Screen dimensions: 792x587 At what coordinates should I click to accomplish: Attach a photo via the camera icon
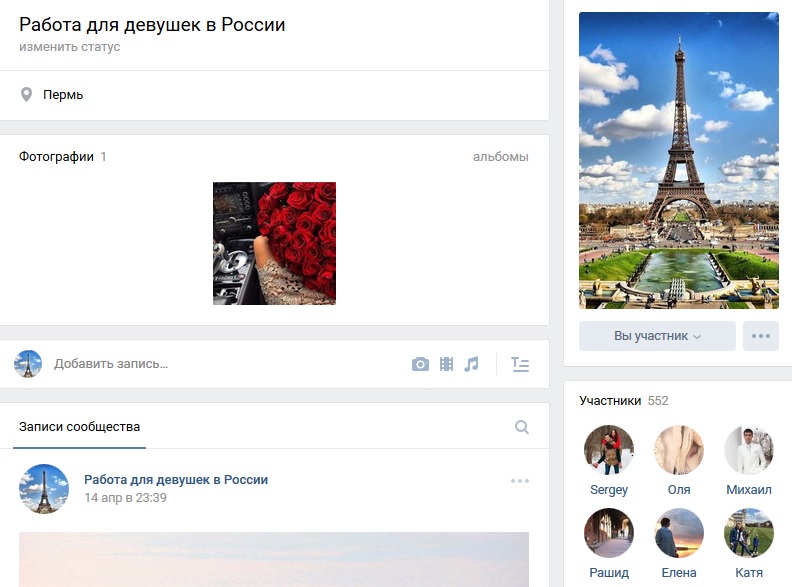click(x=420, y=364)
